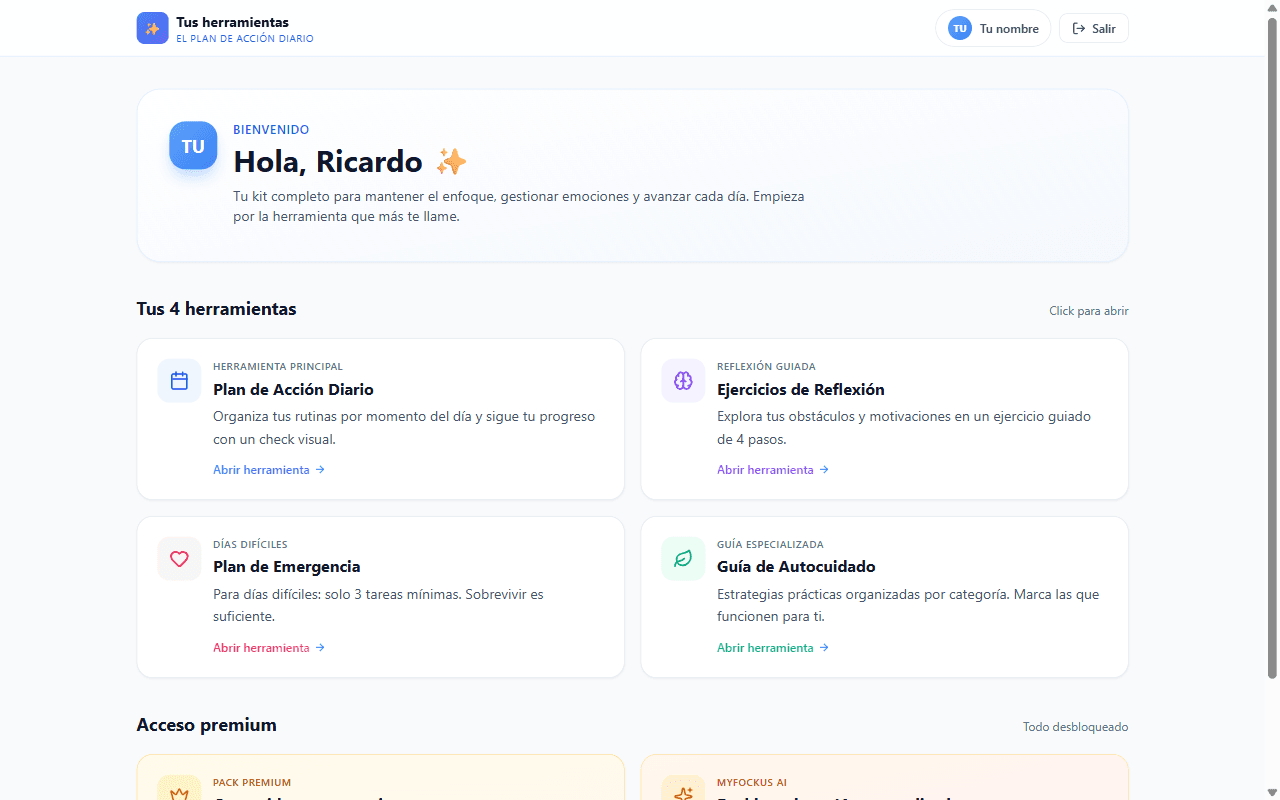
Task: Click the sparkles emoji beside Hola, Ricardo
Action: (451, 161)
